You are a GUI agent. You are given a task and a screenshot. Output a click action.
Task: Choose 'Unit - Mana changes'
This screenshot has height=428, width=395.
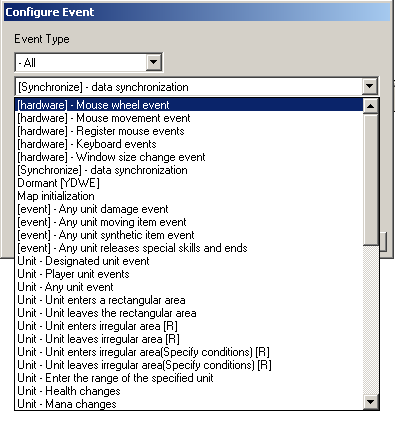189,403
